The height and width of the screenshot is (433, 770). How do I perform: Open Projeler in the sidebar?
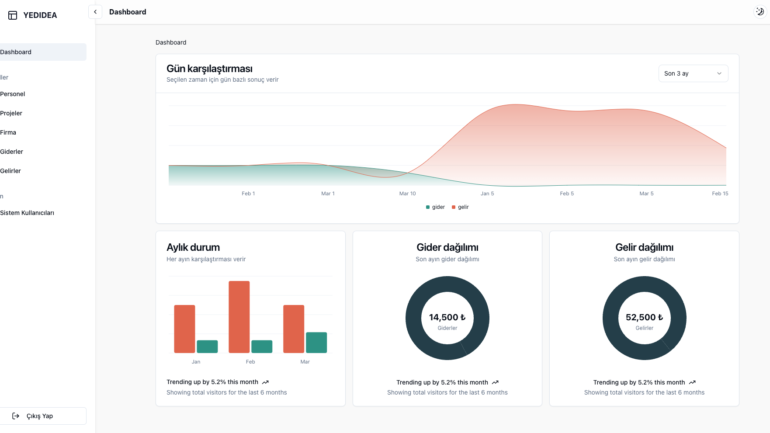pyautogui.click(x=11, y=113)
